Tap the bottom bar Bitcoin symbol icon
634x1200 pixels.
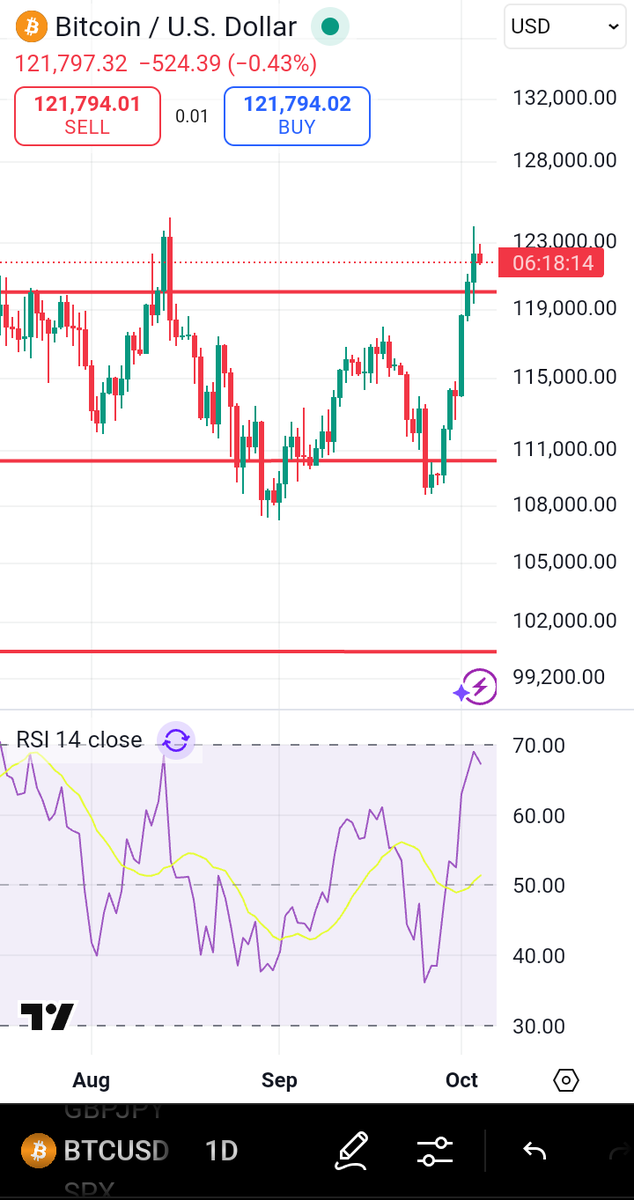coord(38,1150)
